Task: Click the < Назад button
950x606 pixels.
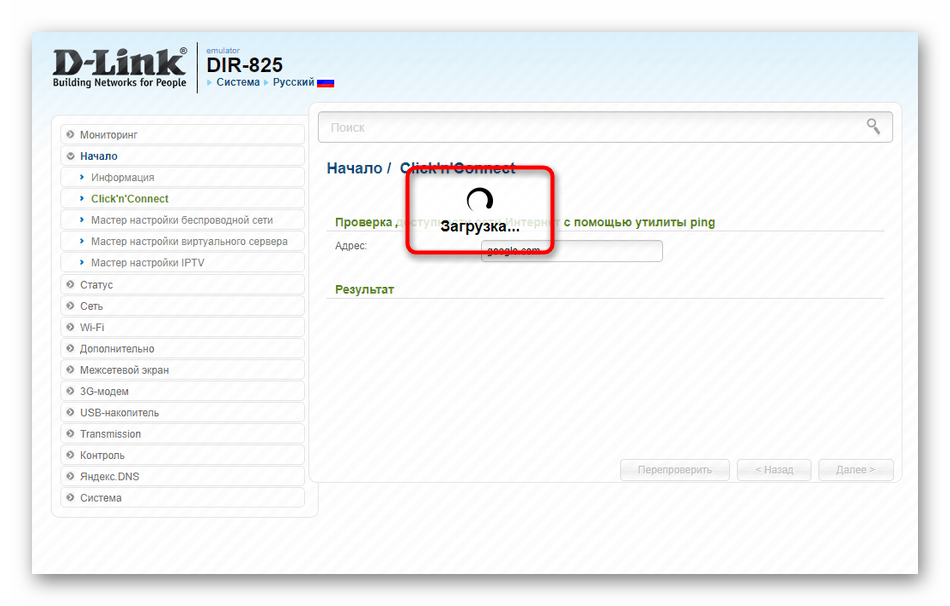Action: pos(773,470)
